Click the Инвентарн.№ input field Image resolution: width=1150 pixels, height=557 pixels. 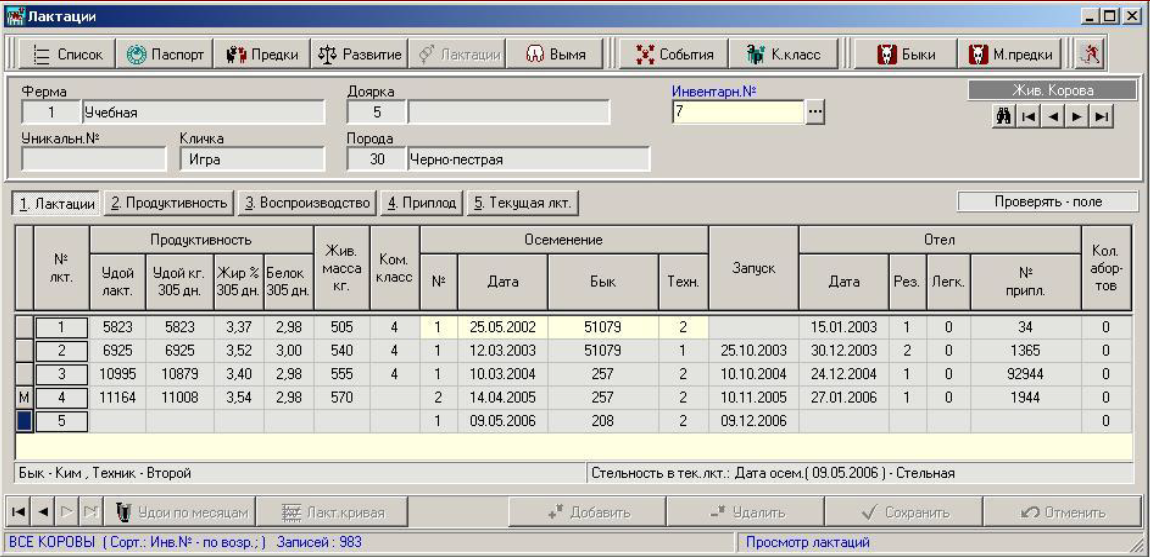(x=738, y=113)
